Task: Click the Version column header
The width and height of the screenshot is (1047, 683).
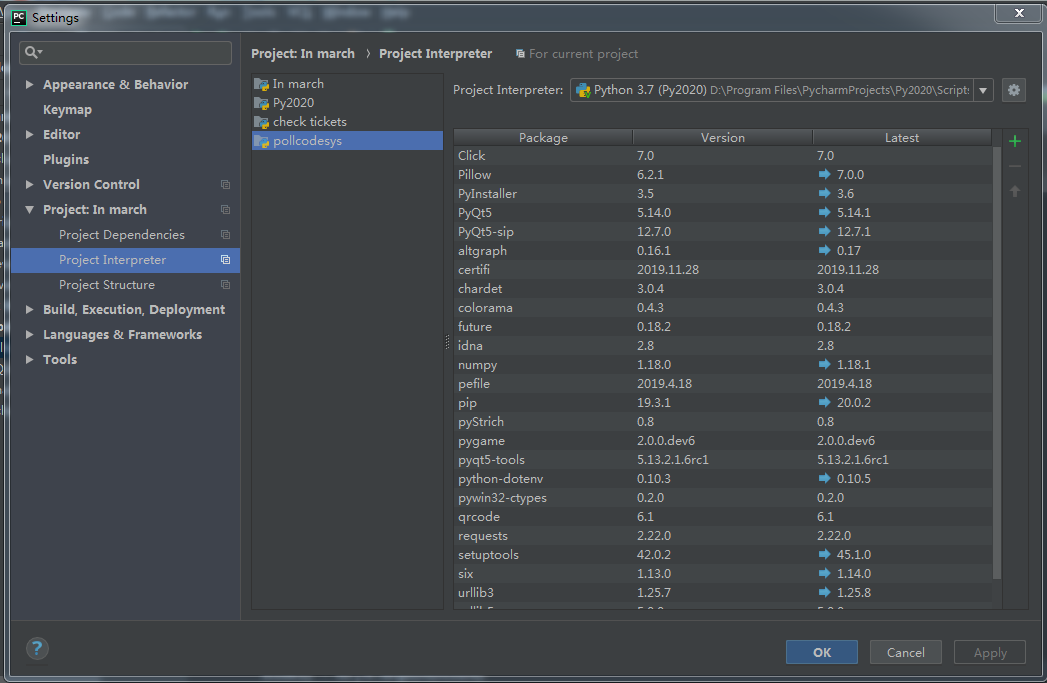Action: point(722,138)
